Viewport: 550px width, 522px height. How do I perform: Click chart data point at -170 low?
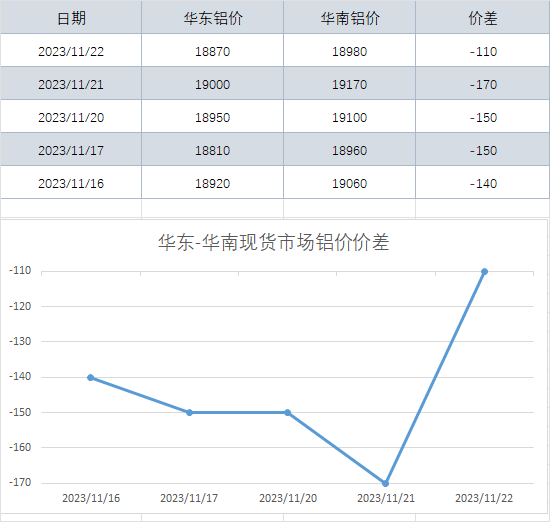click(x=385, y=483)
